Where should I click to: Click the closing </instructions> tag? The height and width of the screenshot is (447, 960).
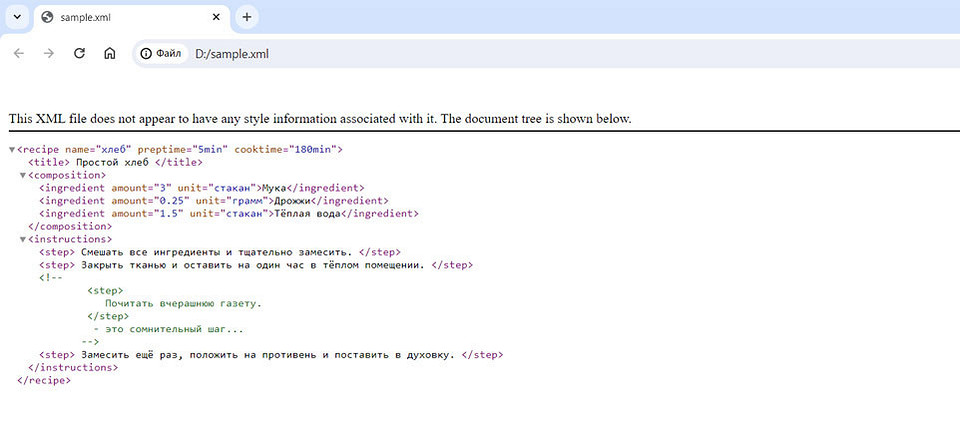(x=73, y=367)
